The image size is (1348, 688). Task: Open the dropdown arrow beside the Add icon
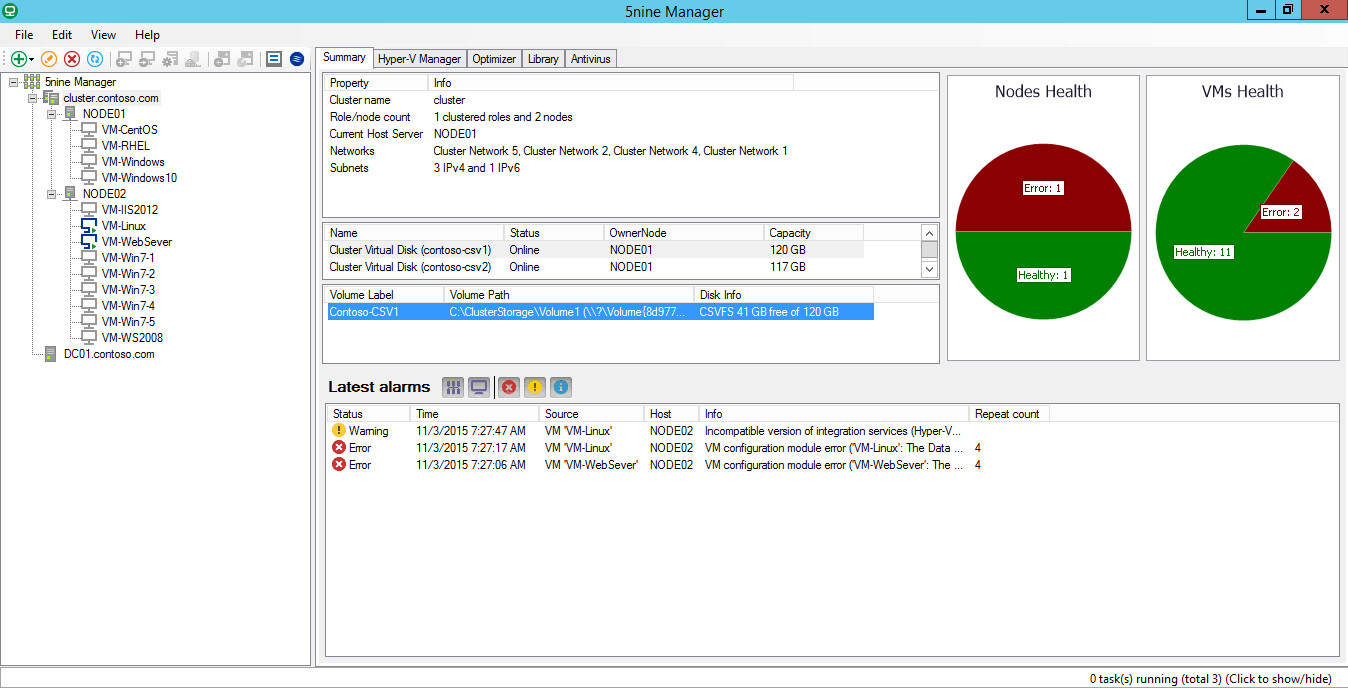point(31,60)
